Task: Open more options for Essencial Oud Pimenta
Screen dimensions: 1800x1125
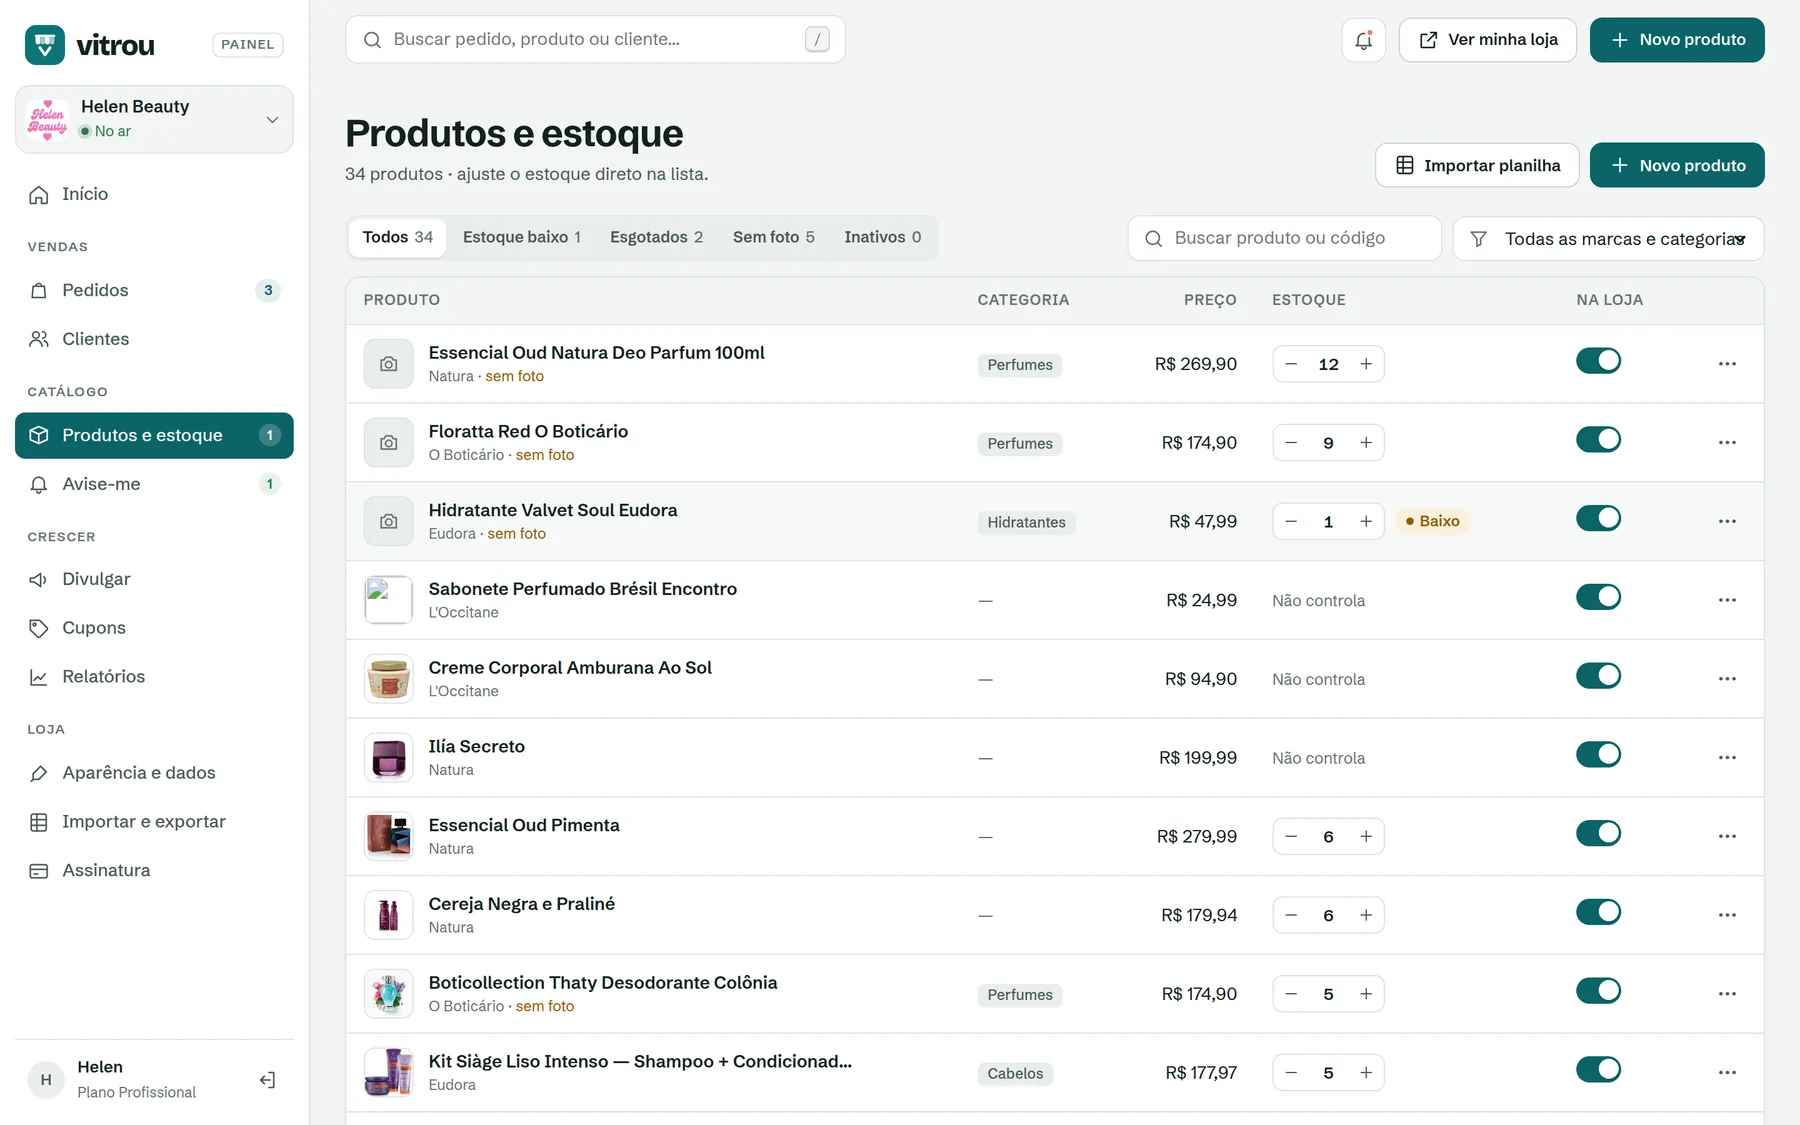Action: click(1727, 836)
